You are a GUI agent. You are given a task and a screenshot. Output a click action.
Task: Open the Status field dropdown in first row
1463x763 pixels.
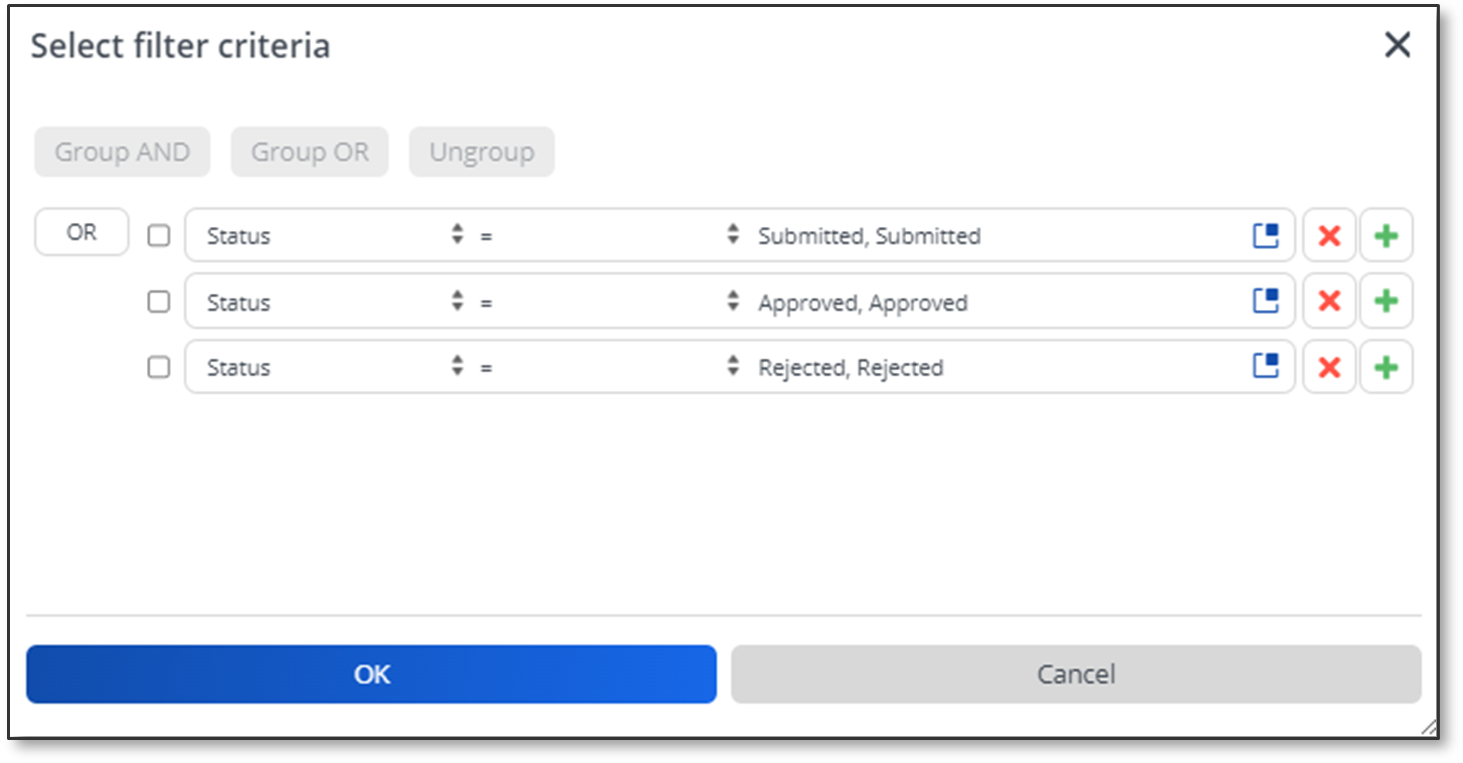point(334,236)
